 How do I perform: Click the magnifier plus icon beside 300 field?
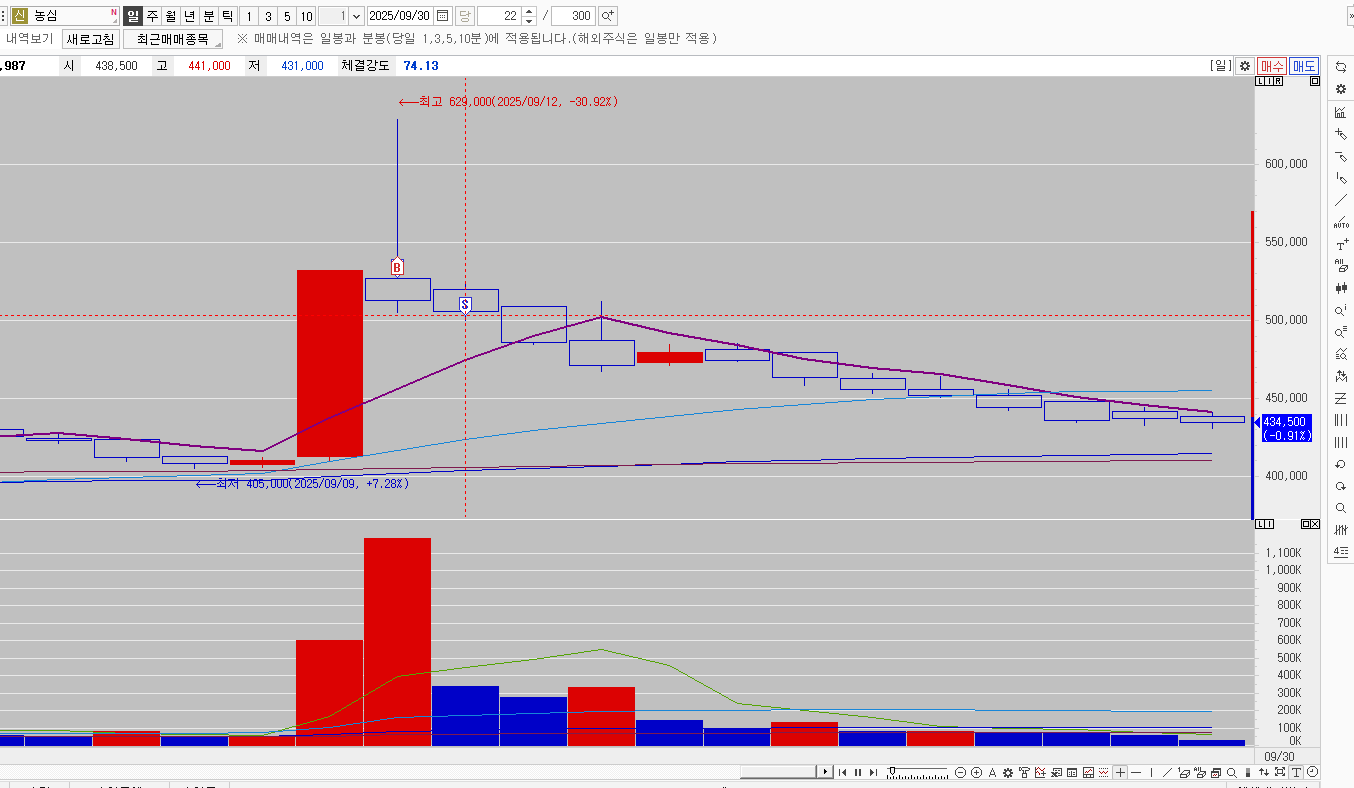(x=608, y=16)
